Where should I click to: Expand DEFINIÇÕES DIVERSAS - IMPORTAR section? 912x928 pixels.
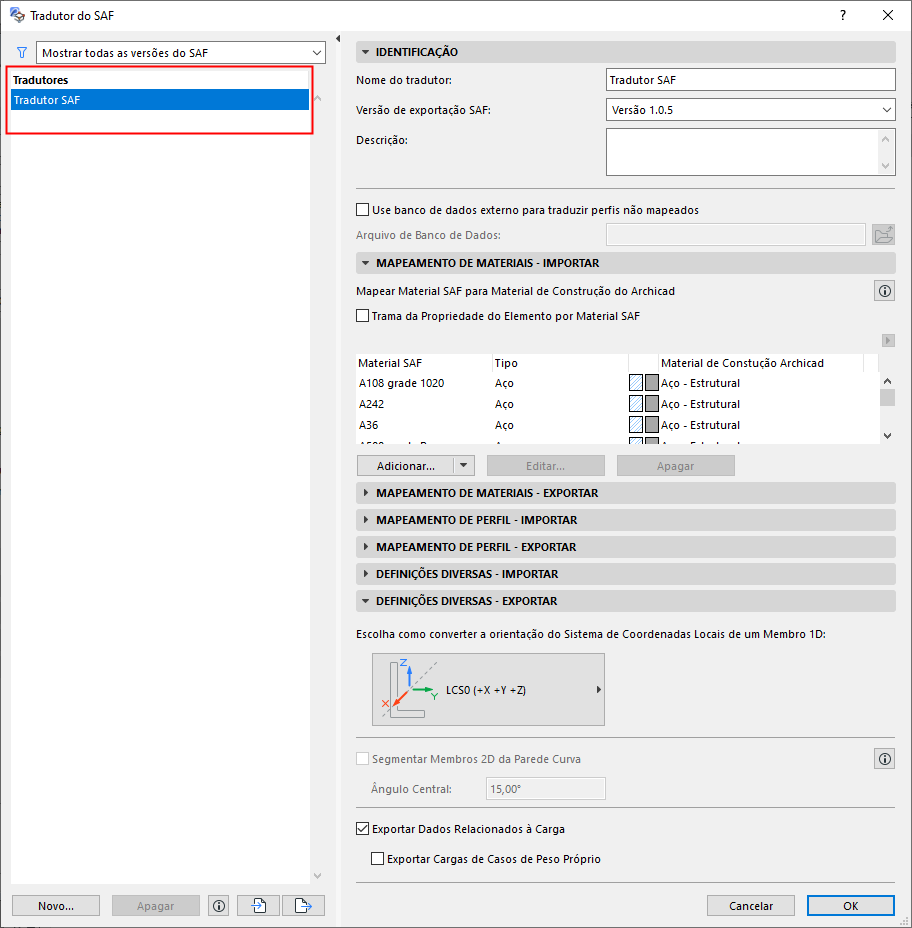(x=366, y=573)
